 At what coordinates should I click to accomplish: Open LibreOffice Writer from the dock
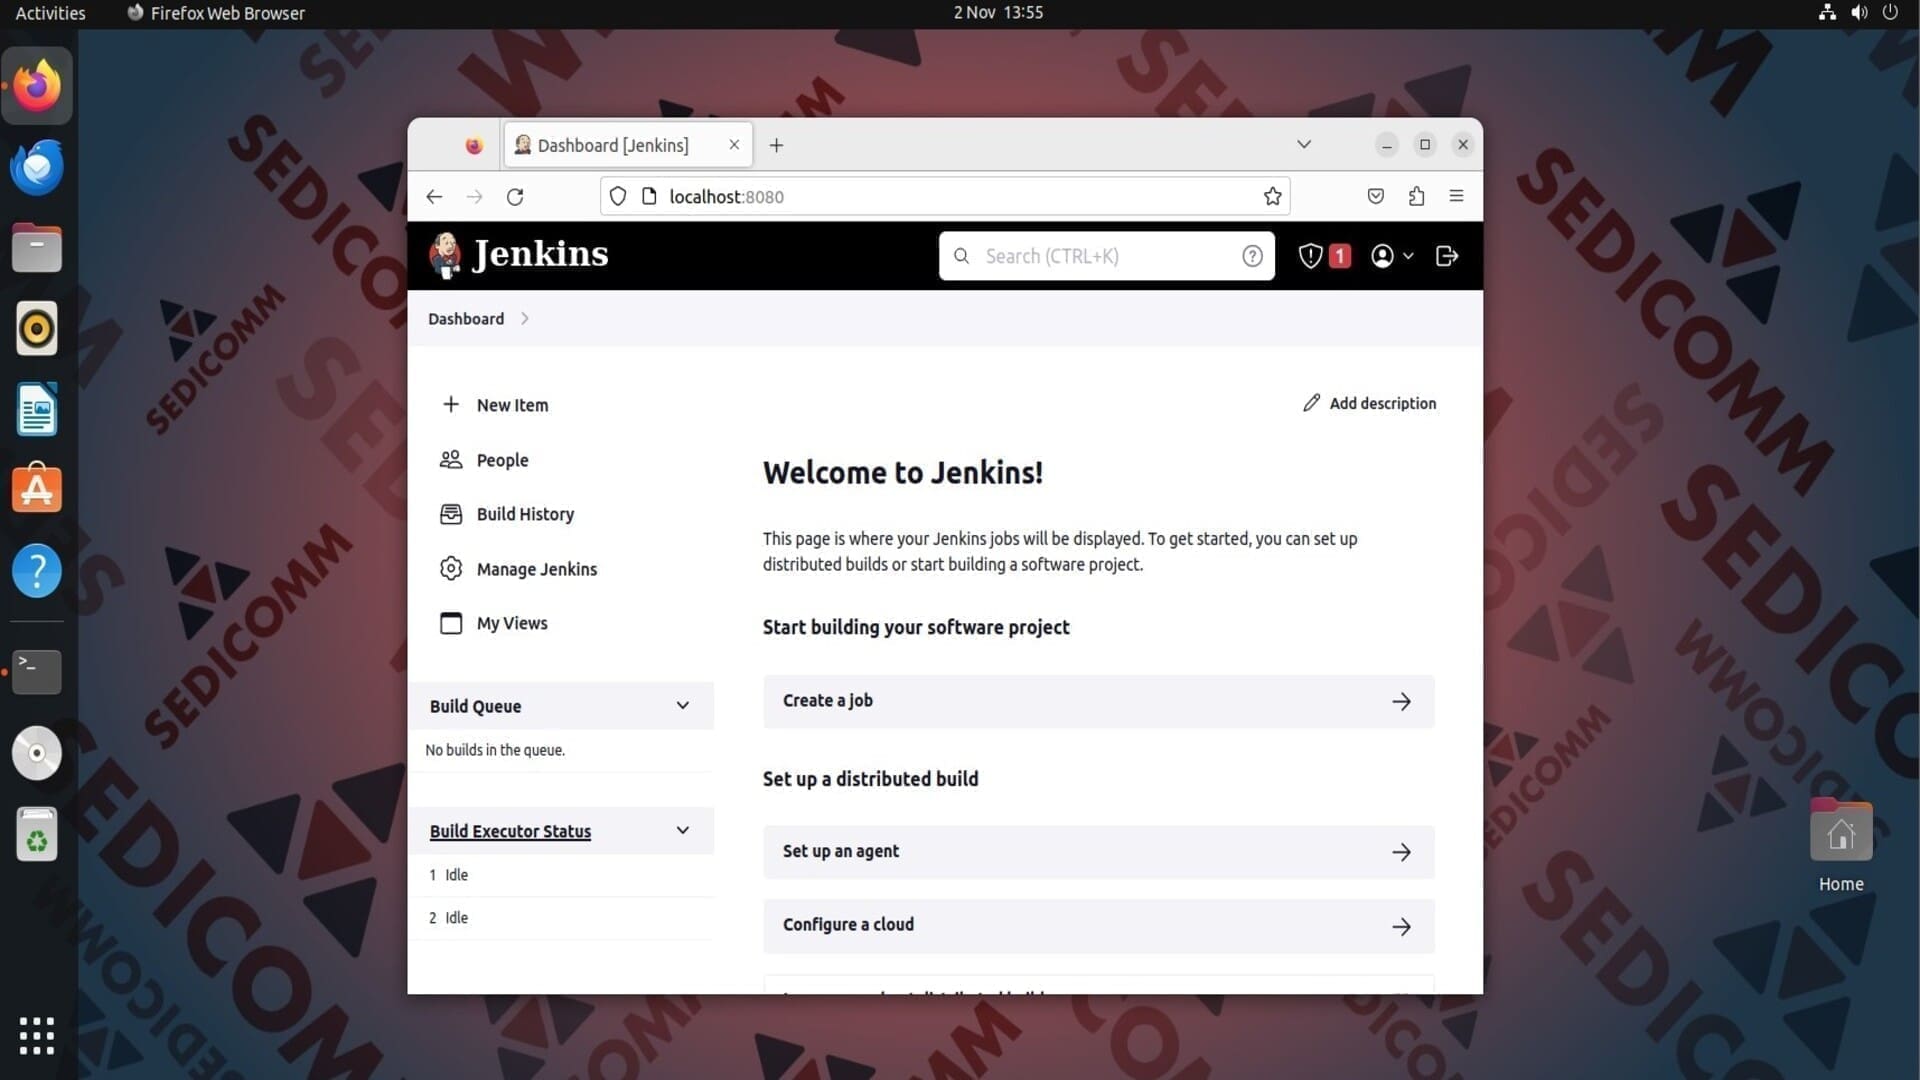pyautogui.click(x=37, y=409)
